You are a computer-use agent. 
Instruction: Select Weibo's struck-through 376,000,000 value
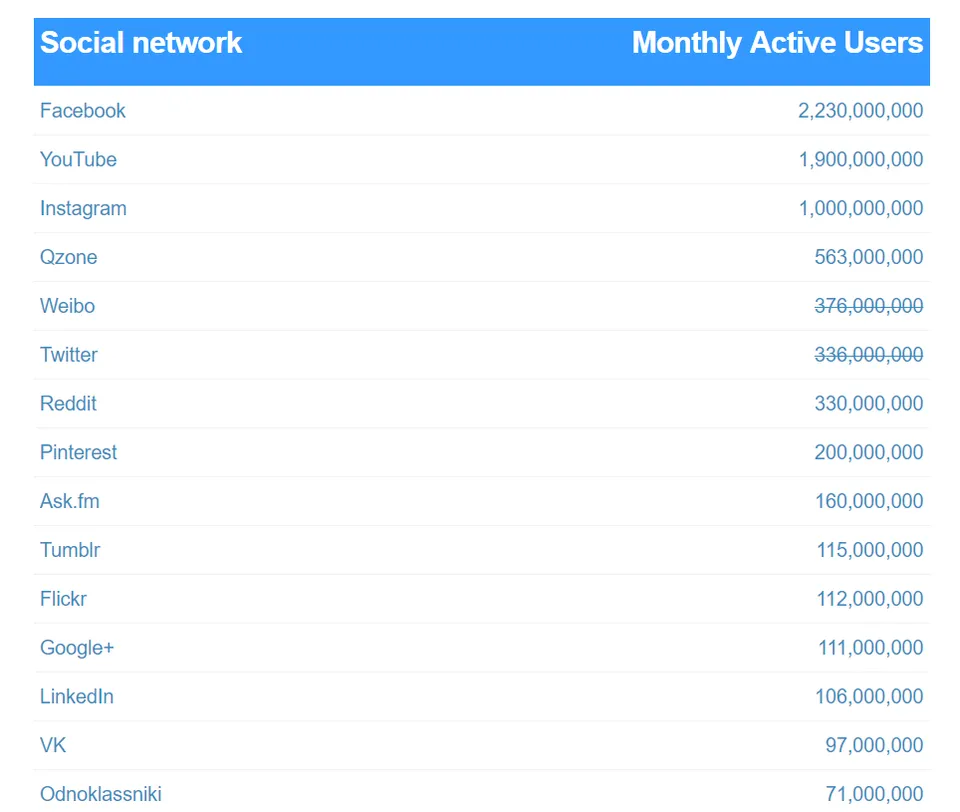click(868, 306)
